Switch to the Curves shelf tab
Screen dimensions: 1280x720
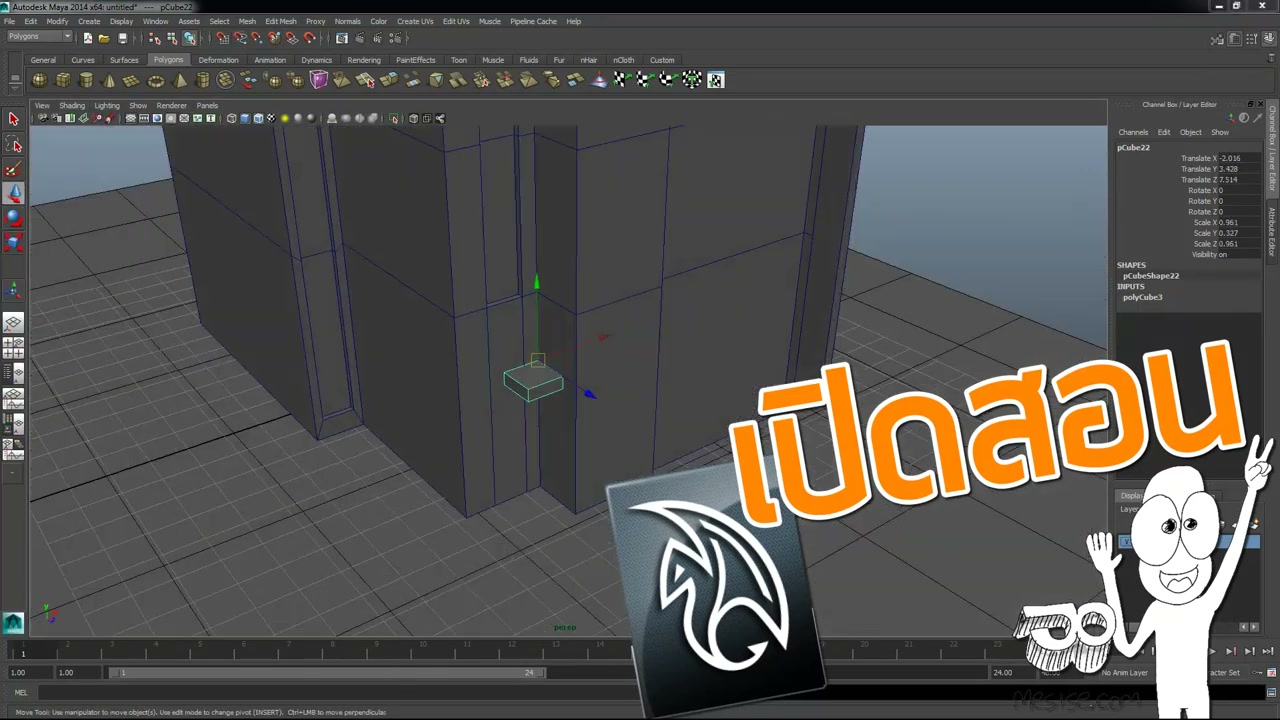coord(83,60)
